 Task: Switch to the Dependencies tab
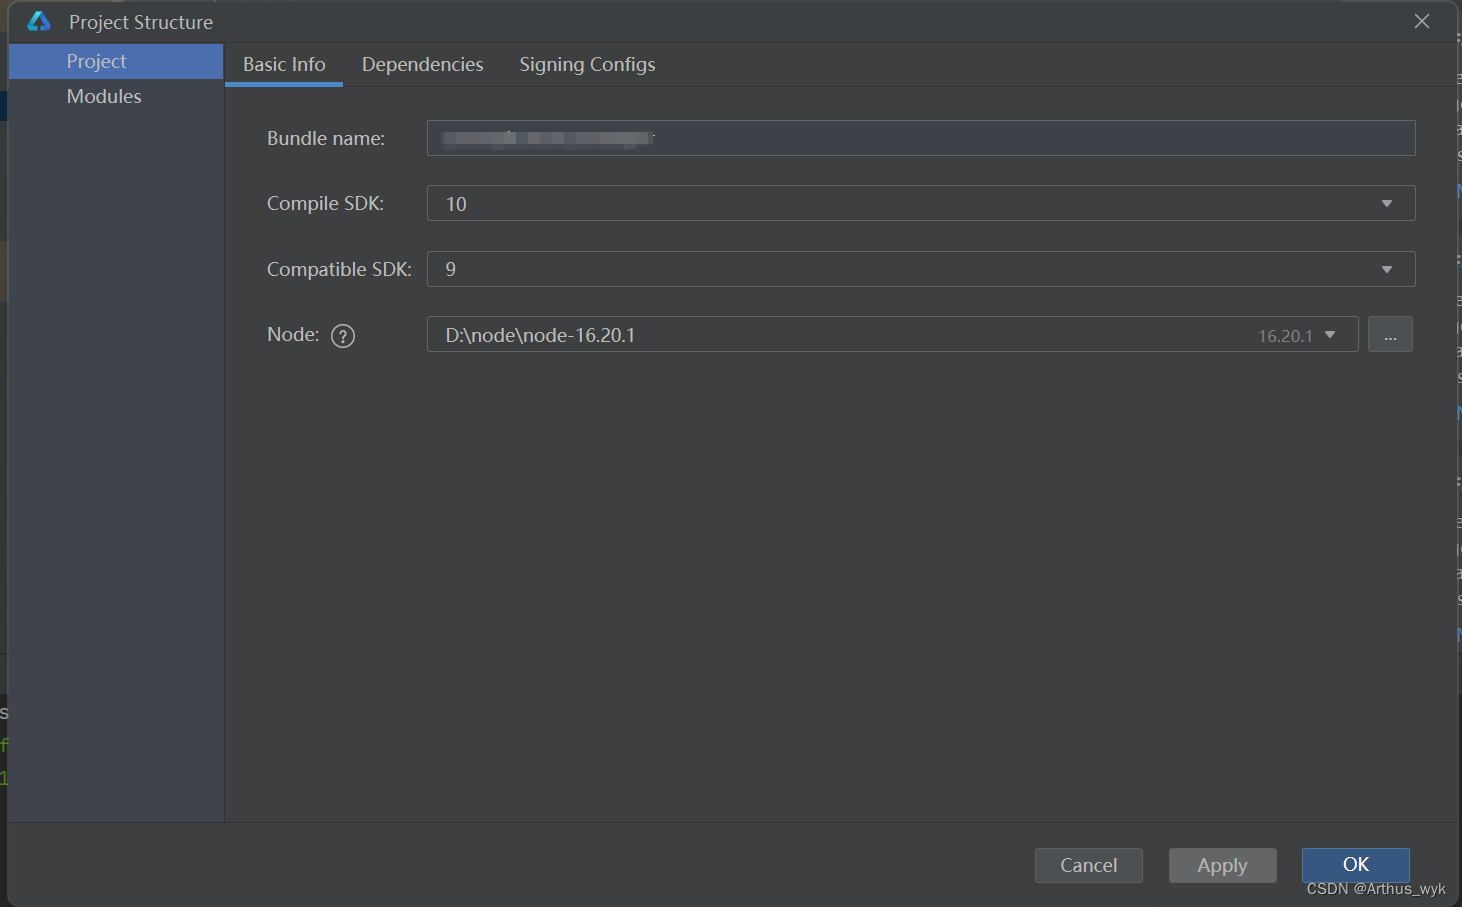click(422, 64)
